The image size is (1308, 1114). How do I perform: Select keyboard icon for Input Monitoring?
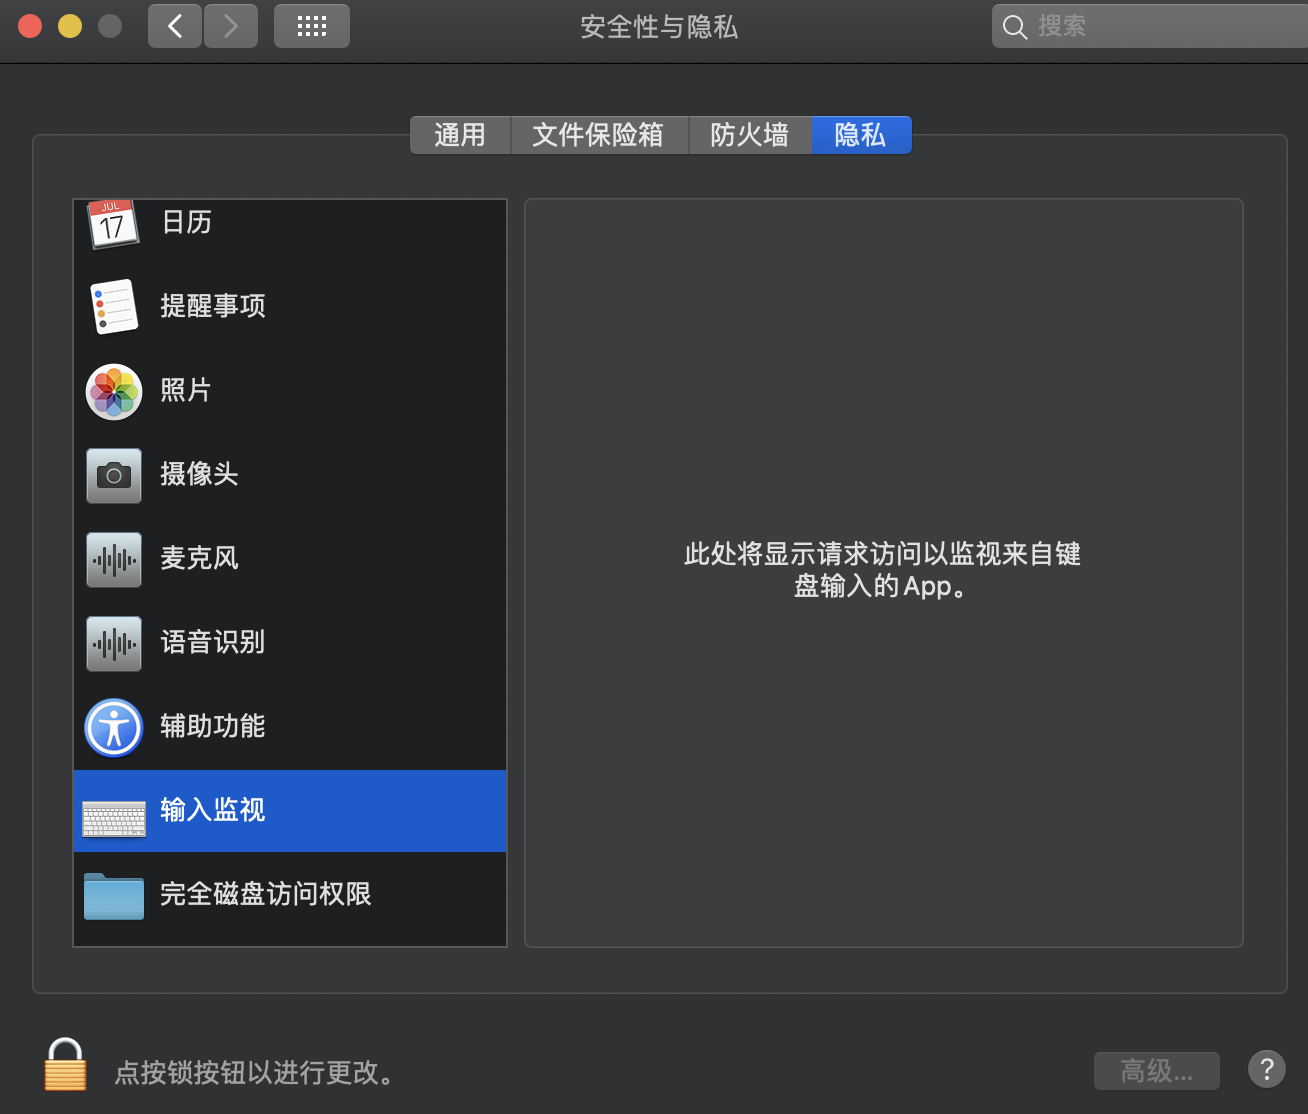(114, 818)
